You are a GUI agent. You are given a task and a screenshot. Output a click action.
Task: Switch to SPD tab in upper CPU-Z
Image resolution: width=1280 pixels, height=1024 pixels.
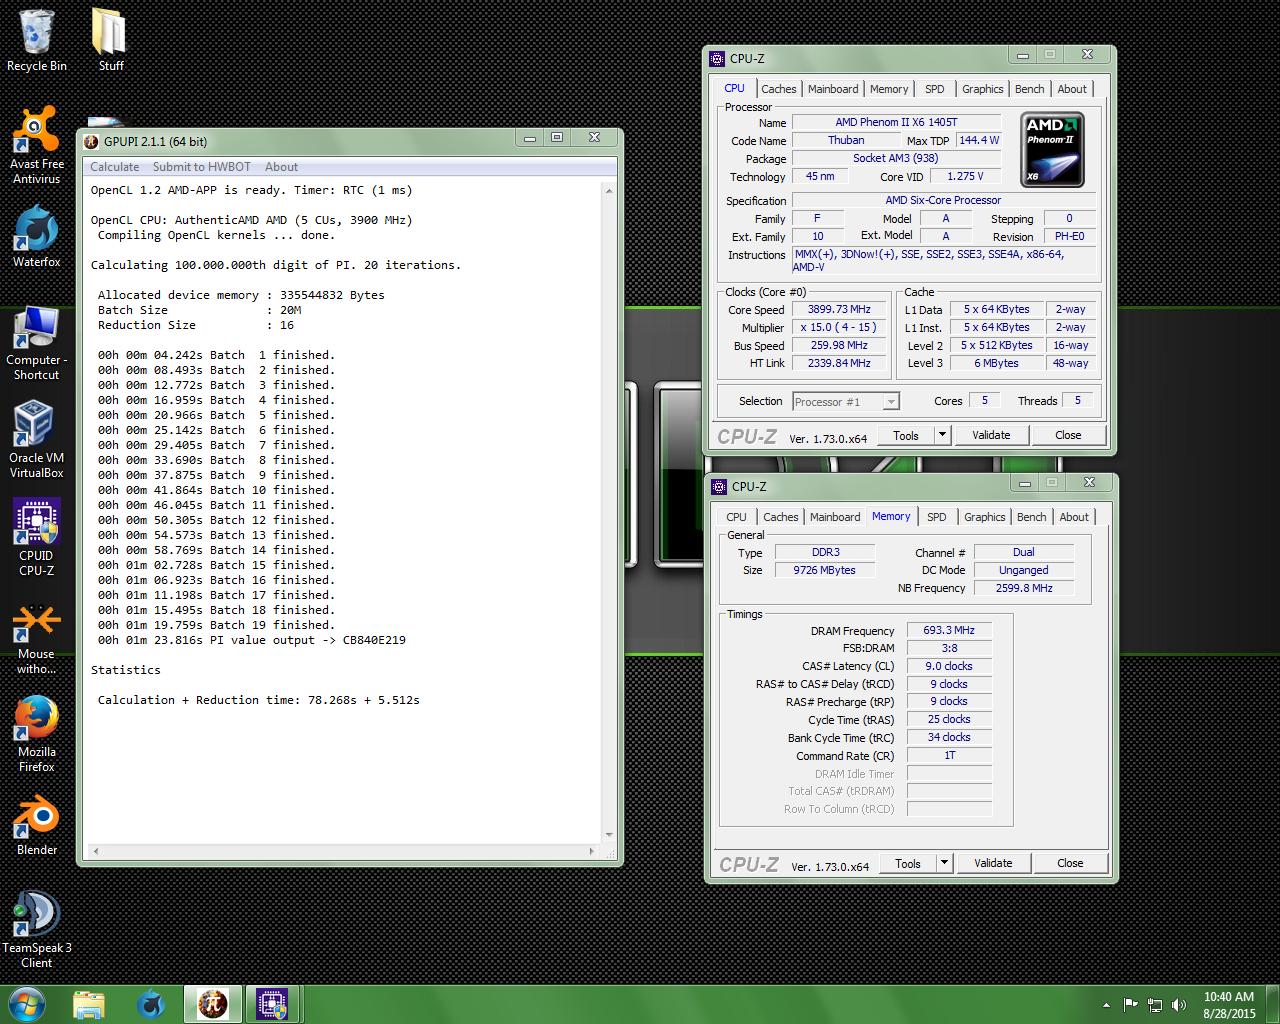[x=935, y=89]
